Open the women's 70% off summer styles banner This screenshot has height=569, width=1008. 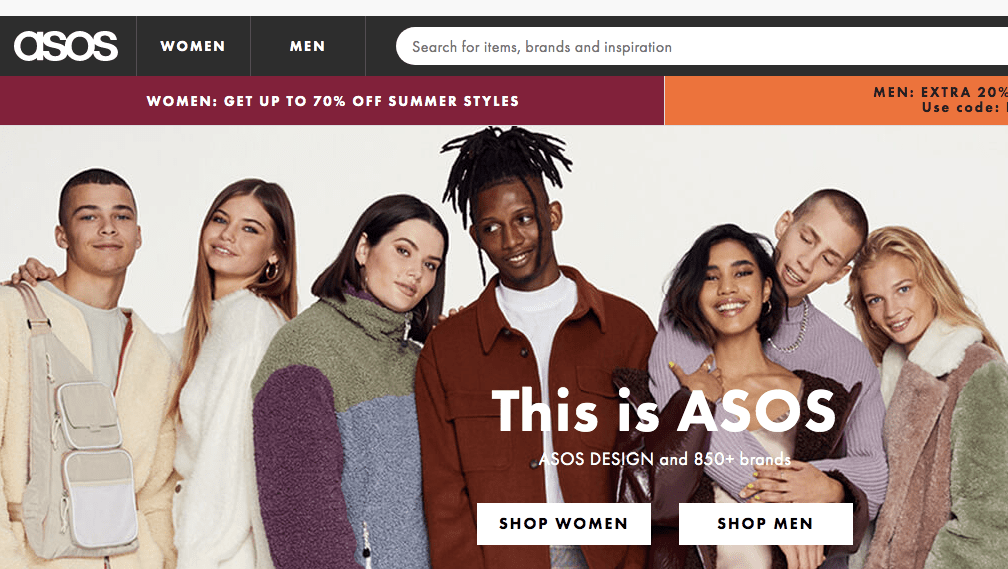[x=332, y=101]
